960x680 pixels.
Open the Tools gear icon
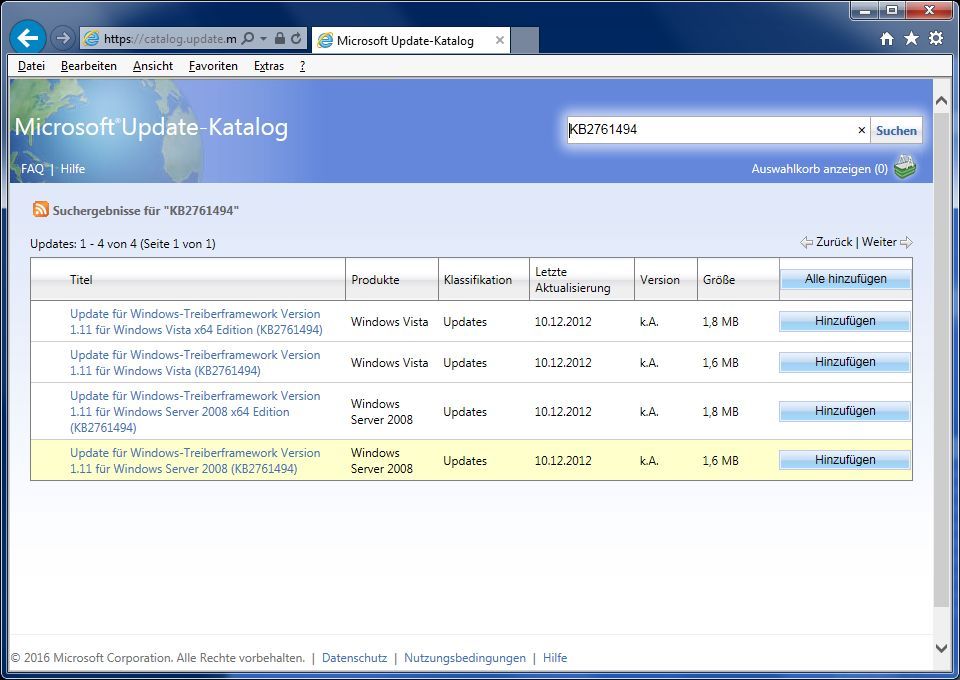936,39
